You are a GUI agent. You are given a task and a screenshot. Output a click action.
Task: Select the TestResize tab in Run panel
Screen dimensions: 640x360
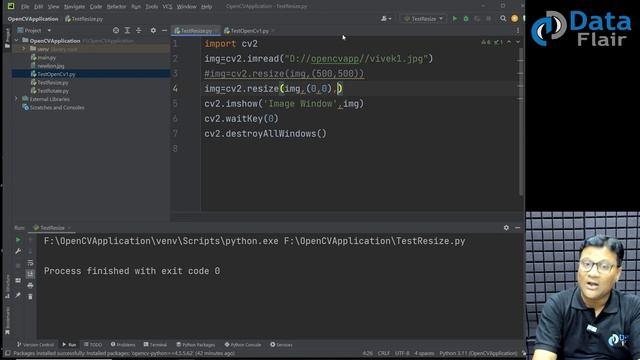[51, 228]
